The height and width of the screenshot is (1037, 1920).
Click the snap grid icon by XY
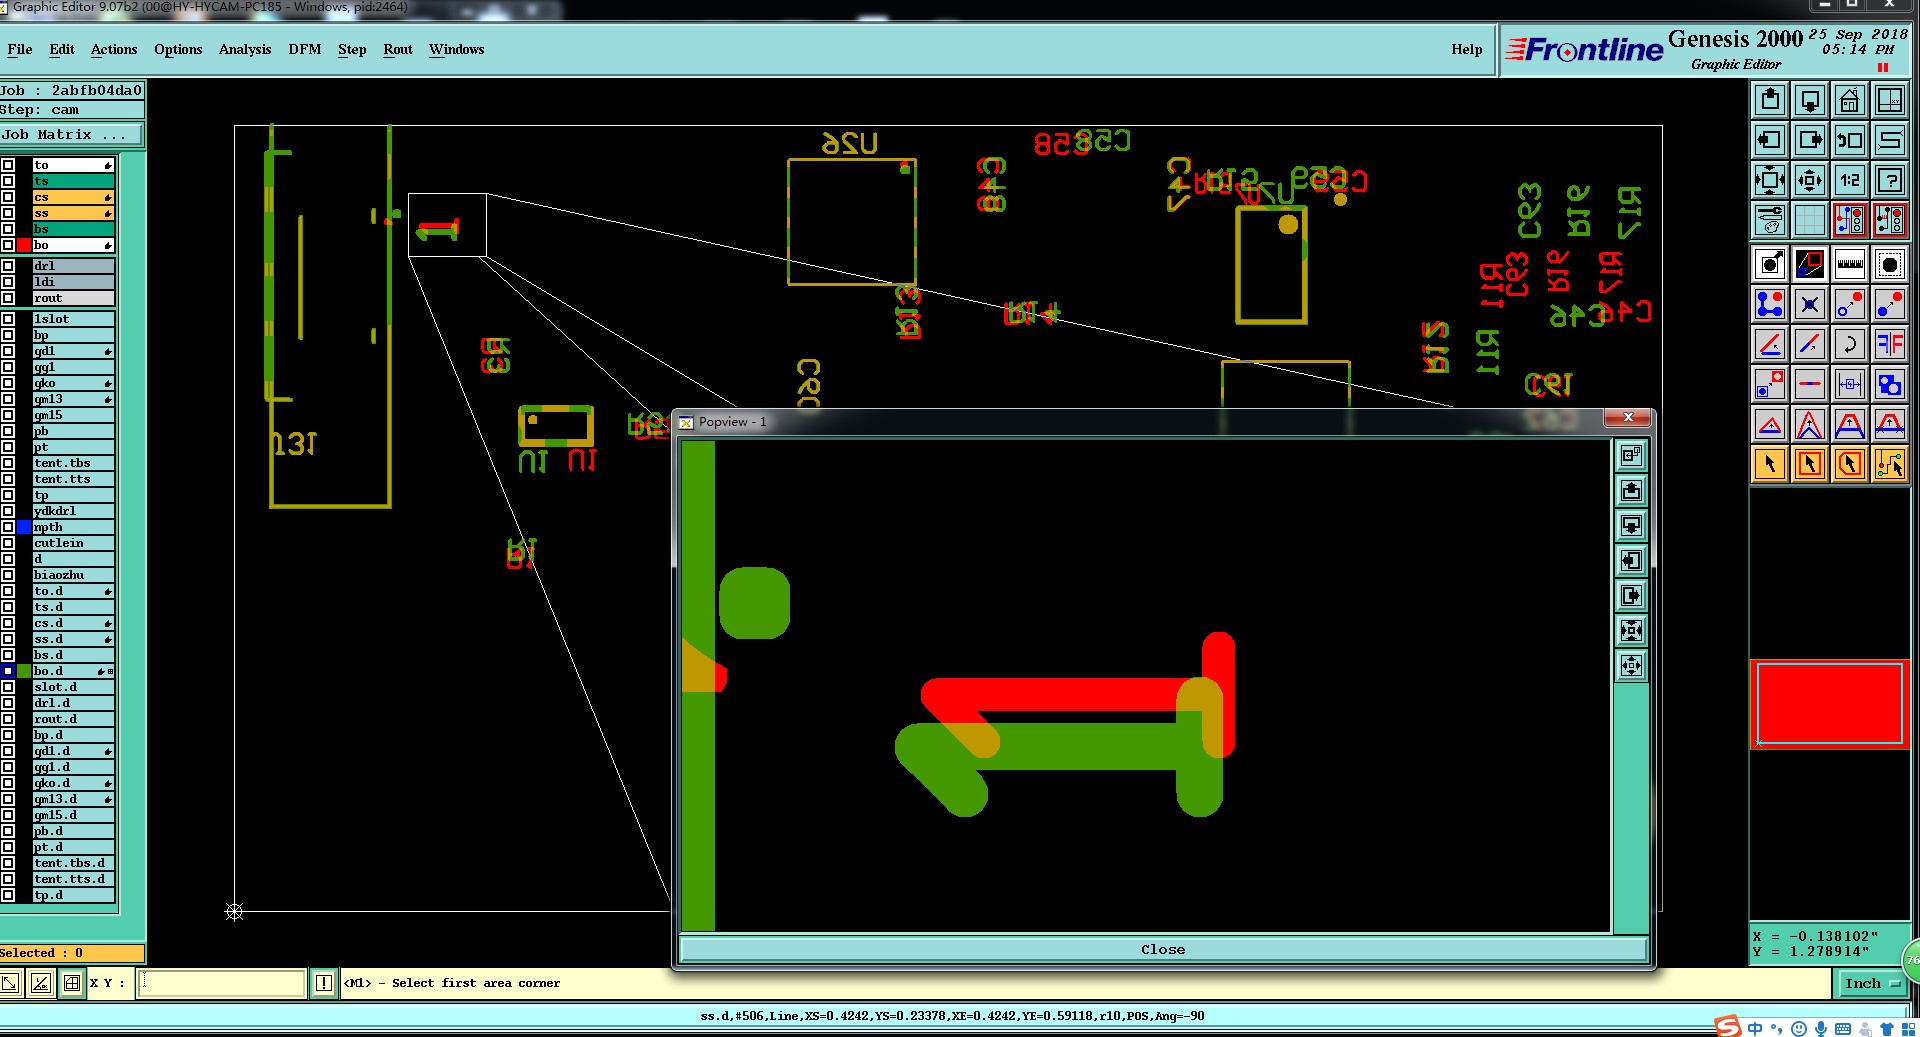pos(72,983)
